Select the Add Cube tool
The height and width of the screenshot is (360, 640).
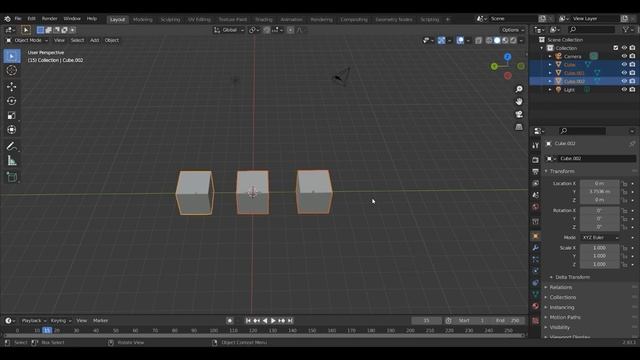[x=12, y=177]
